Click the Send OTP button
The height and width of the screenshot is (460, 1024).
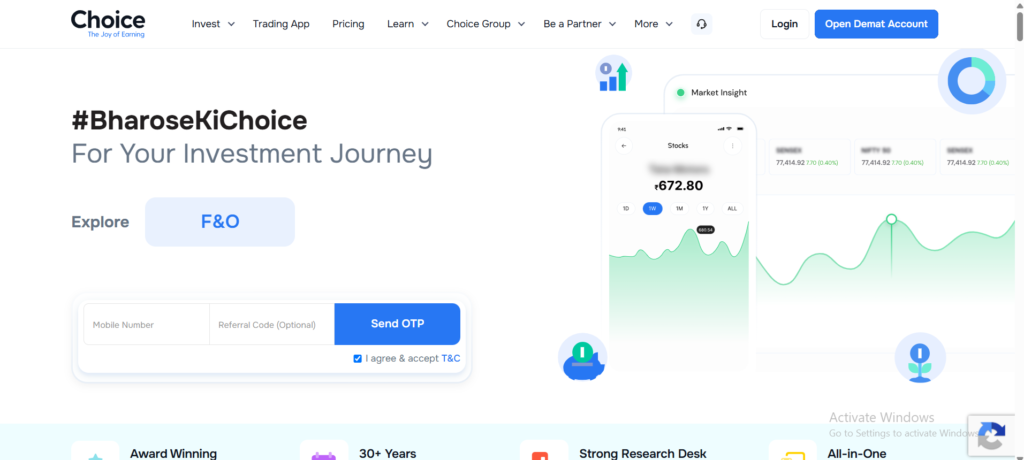tap(397, 323)
